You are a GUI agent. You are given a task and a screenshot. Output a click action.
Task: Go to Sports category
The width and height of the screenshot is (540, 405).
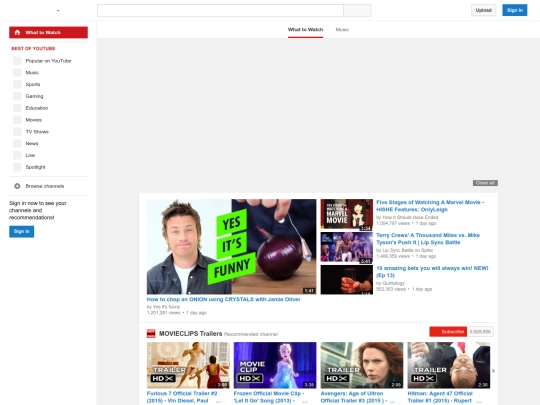coord(33,84)
